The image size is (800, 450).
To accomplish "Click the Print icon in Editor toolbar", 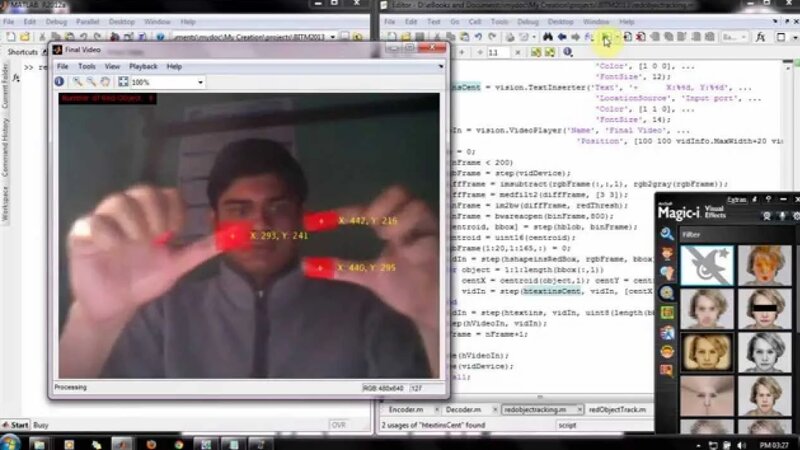I will pyautogui.click(x=510, y=37).
